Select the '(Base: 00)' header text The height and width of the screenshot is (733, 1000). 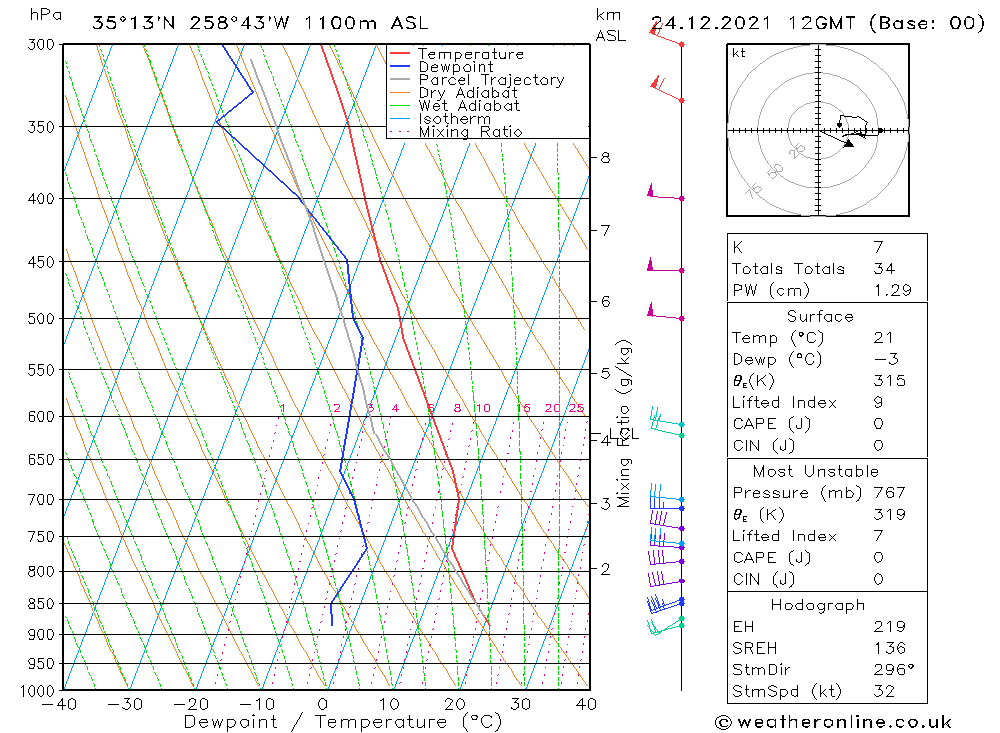tap(927, 23)
